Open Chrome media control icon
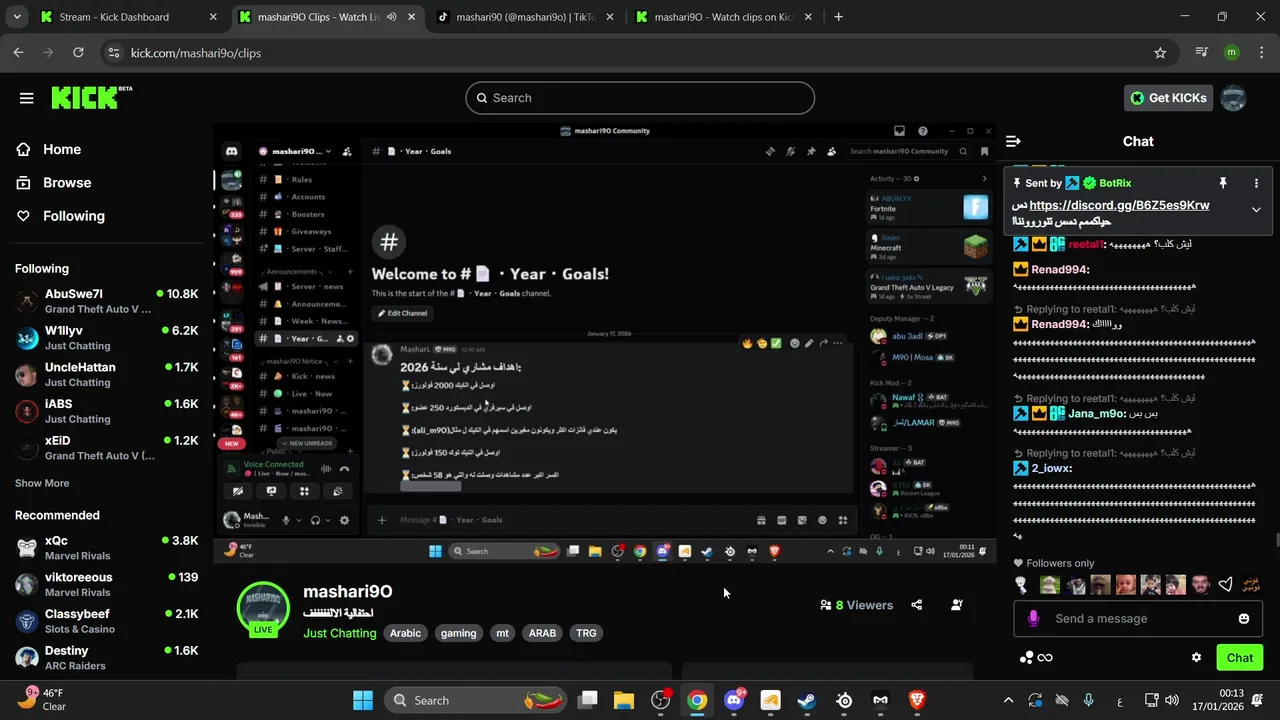Screen dimensions: 1280x720 point(1202,53)
